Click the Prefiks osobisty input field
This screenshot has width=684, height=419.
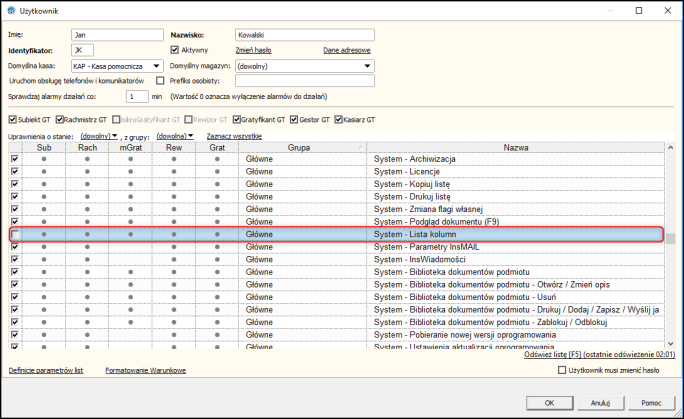click(x=305, y=81)
